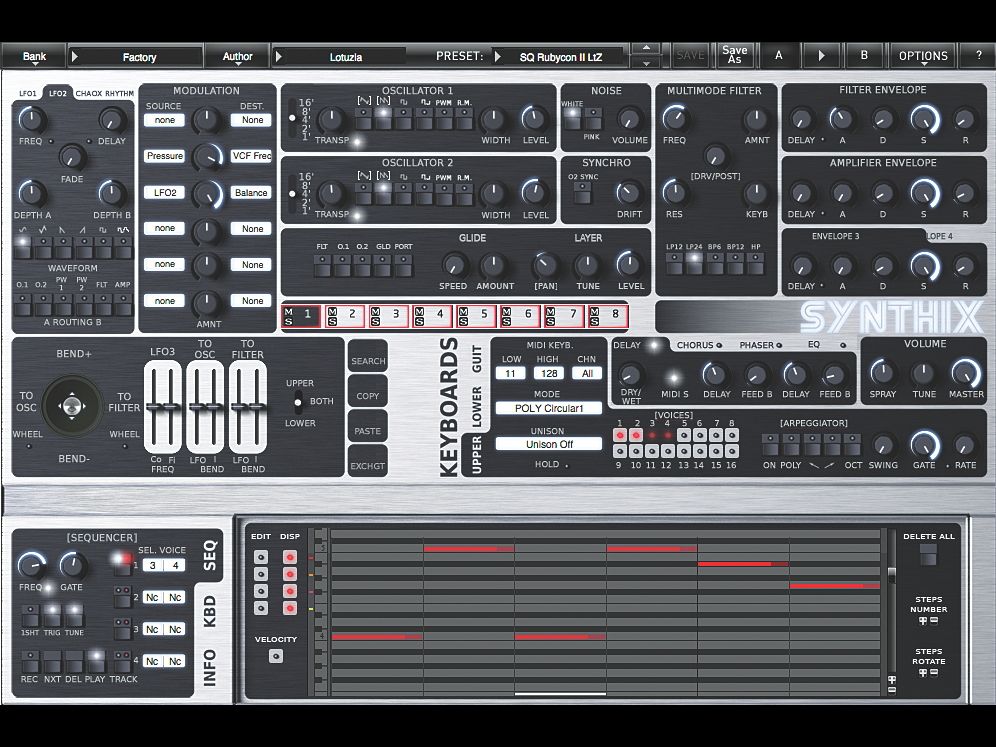Adjust the arpeggiator GATE knob
The image size is (996, 747).
point(924,445)
